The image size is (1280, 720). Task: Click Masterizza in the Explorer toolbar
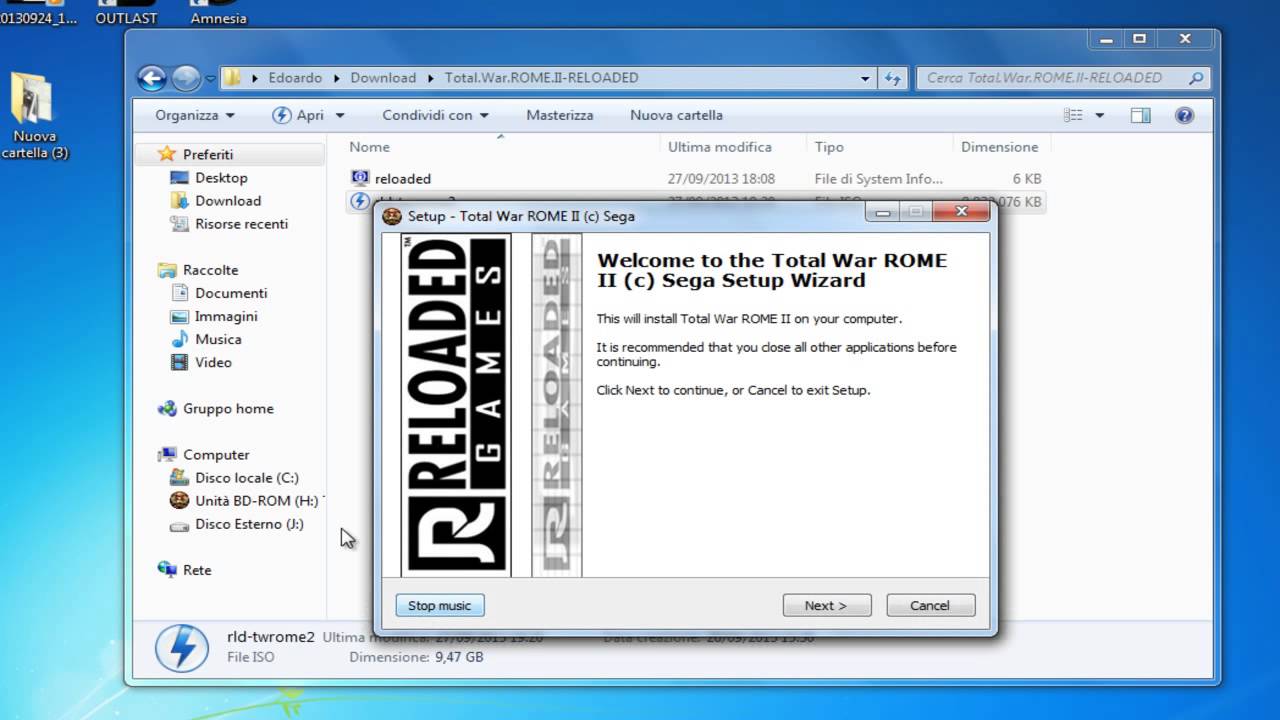[560, 115]
